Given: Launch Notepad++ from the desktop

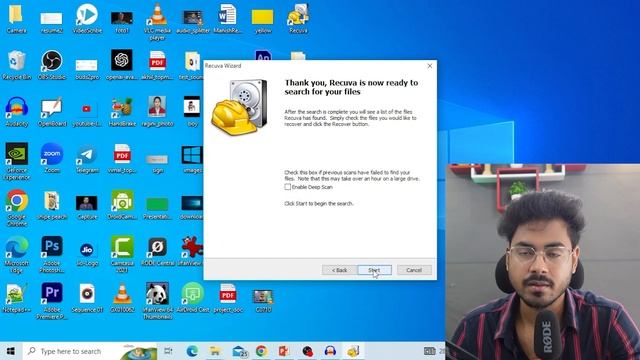Looking at the screenshot, I should 16,298.
